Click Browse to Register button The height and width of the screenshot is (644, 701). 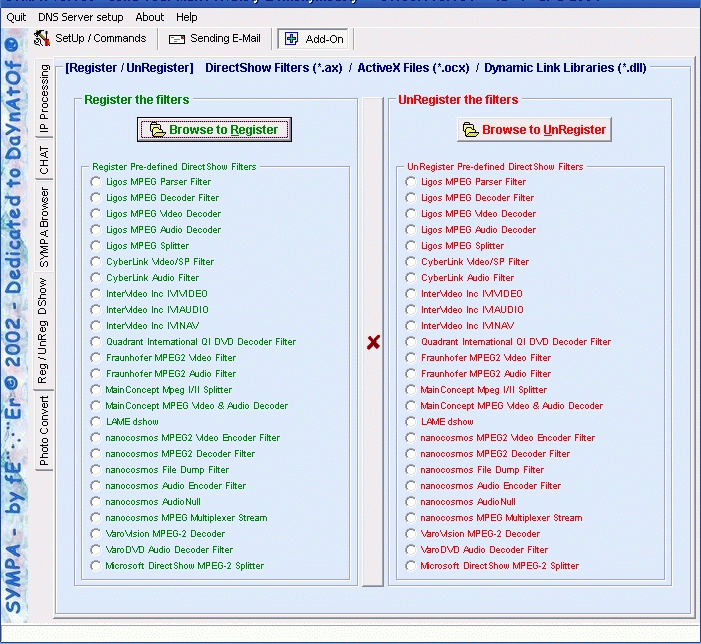215,129
